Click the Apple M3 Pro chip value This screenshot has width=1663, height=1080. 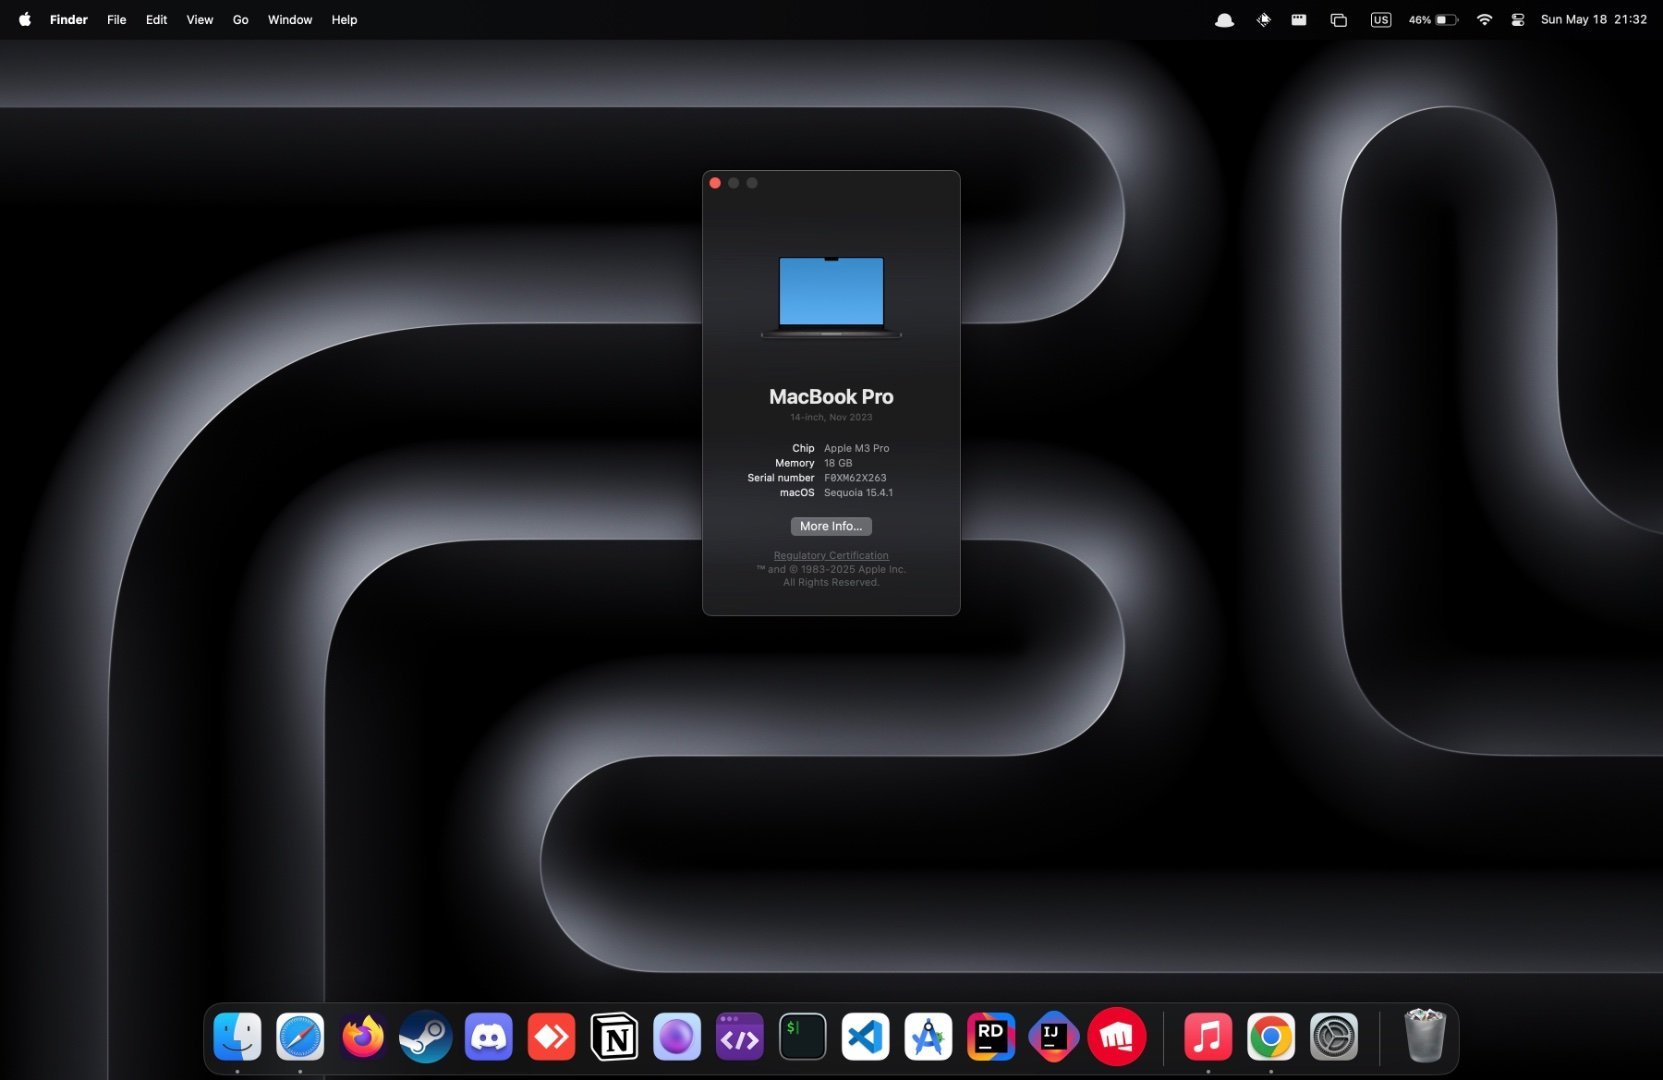856,448
